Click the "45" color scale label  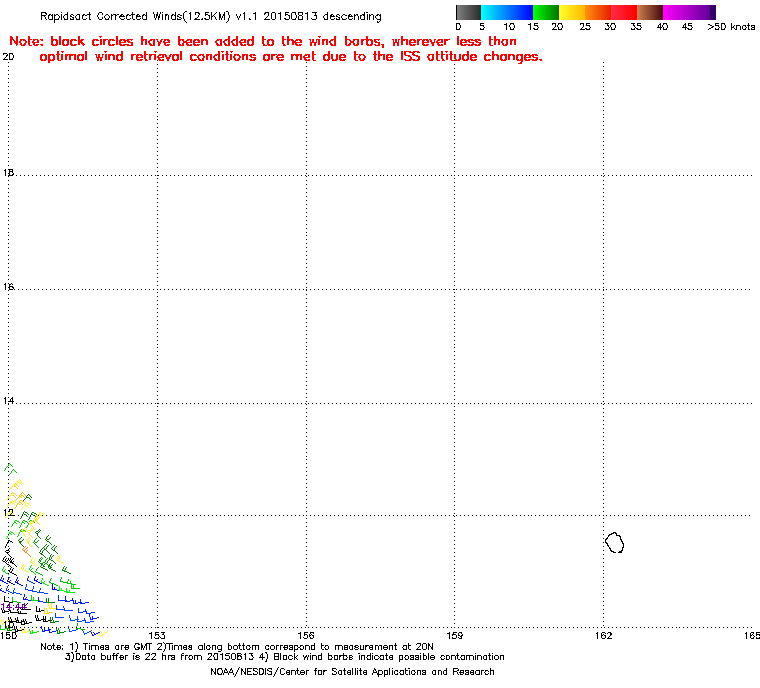tap(687, 27)
